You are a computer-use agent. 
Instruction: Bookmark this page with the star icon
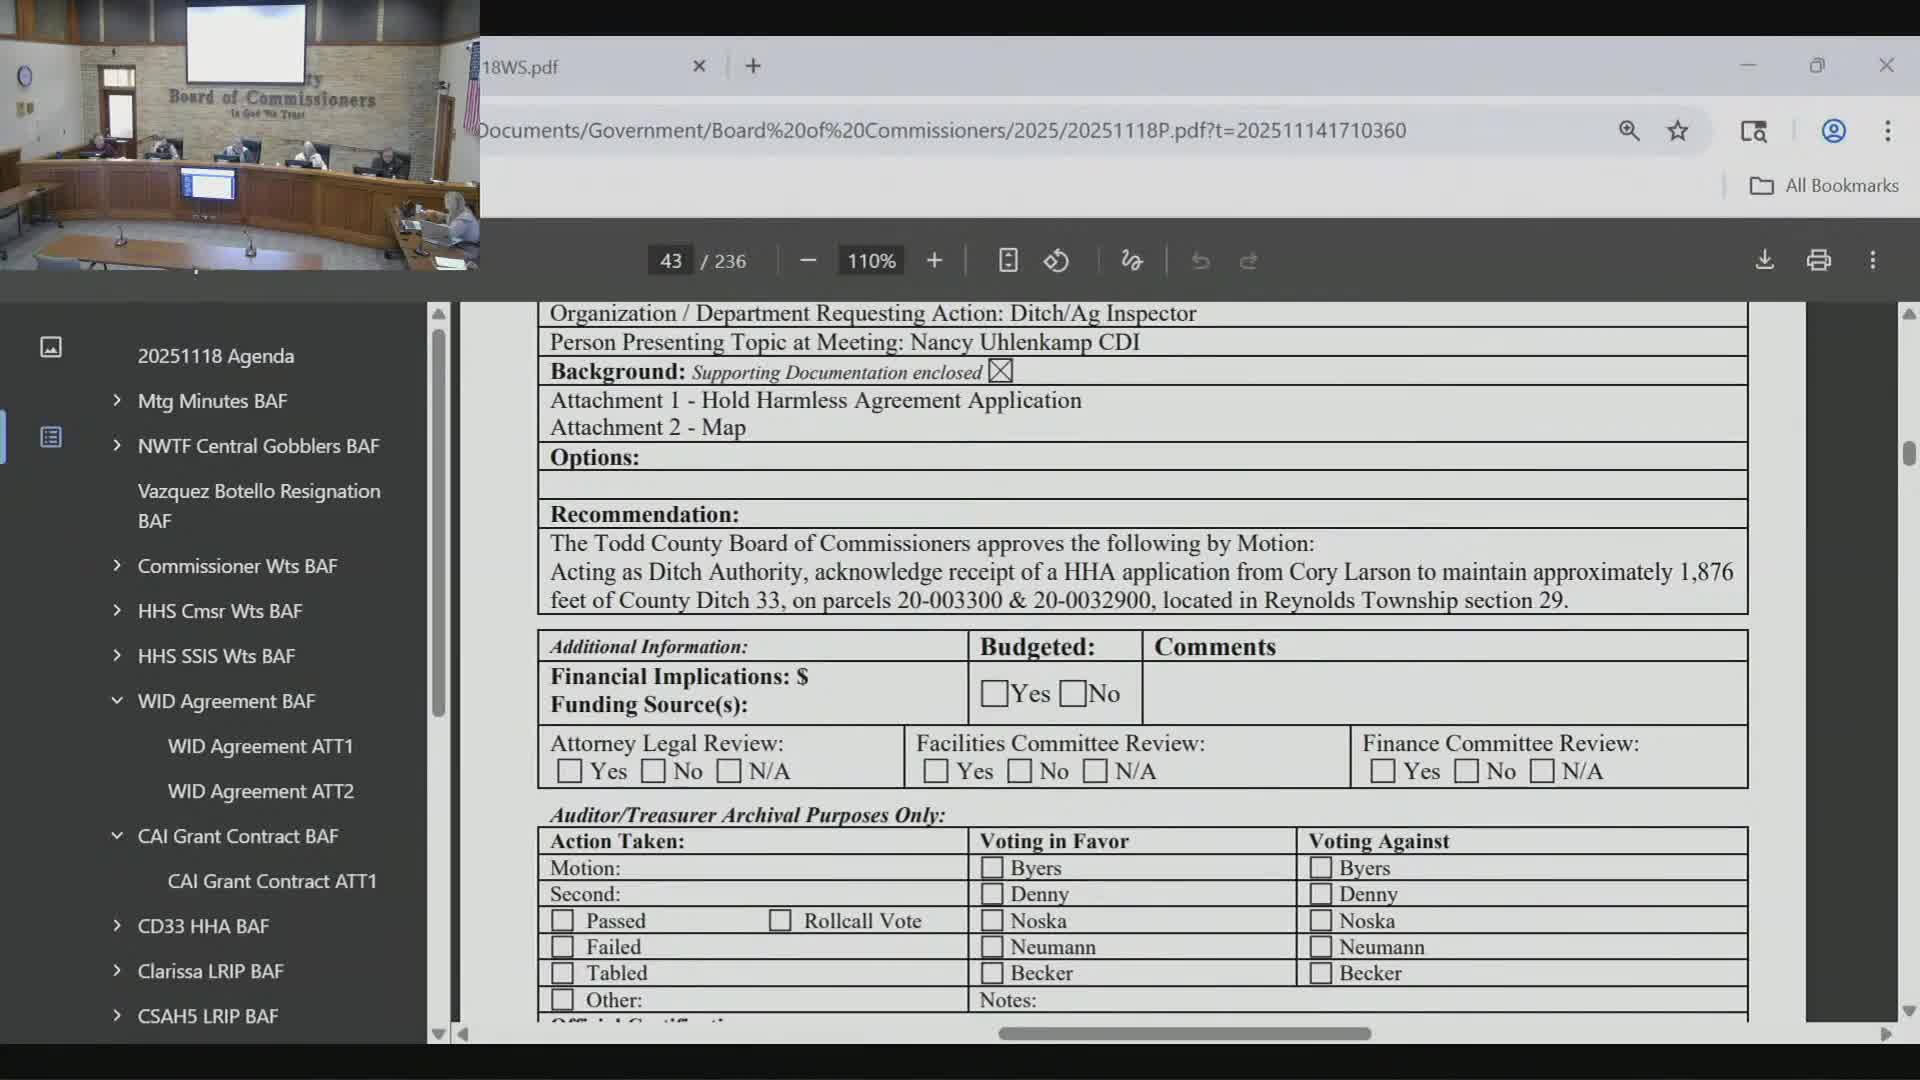click(1677, 131)
